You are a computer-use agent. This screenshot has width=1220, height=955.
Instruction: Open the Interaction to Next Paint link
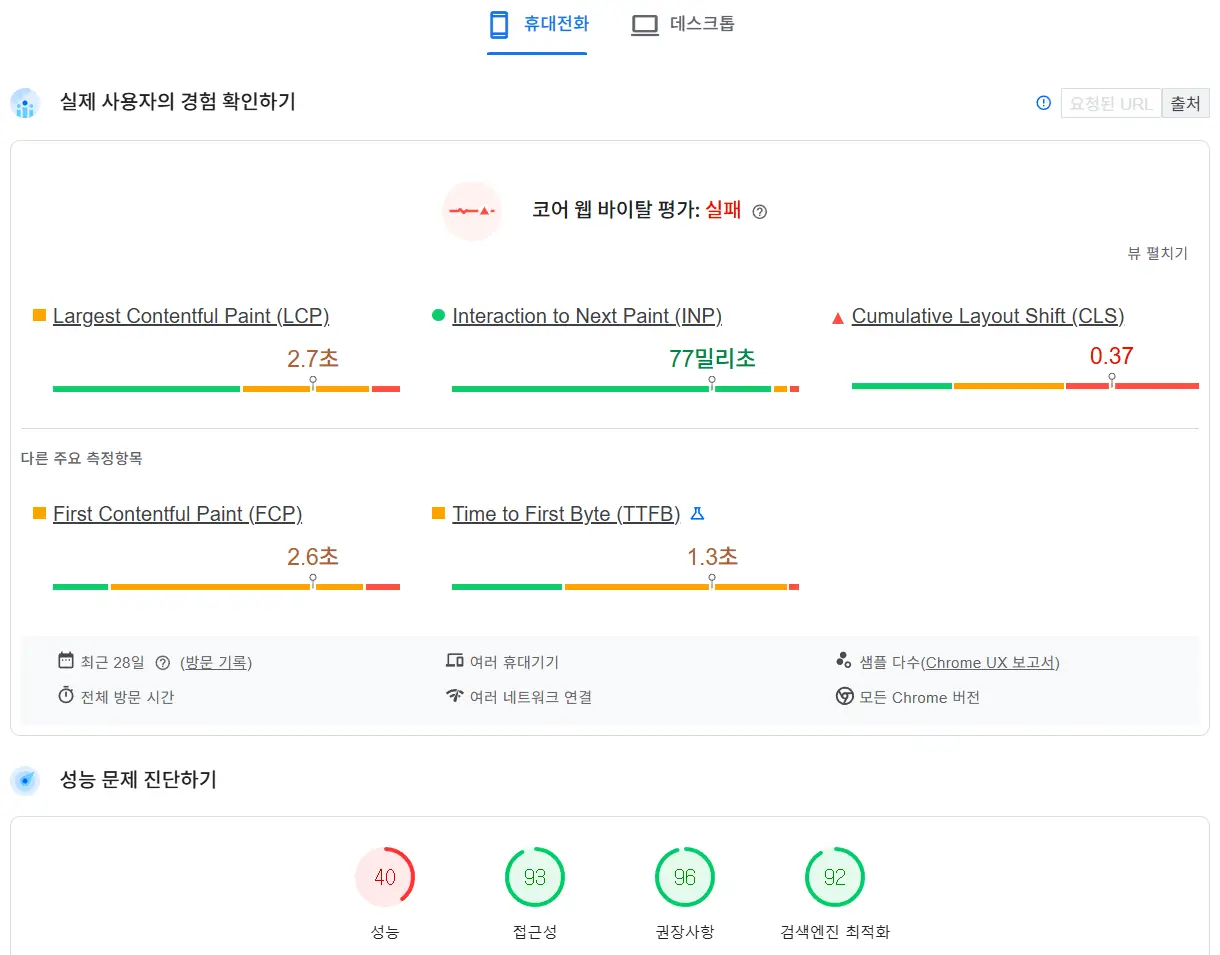point(587,316)
